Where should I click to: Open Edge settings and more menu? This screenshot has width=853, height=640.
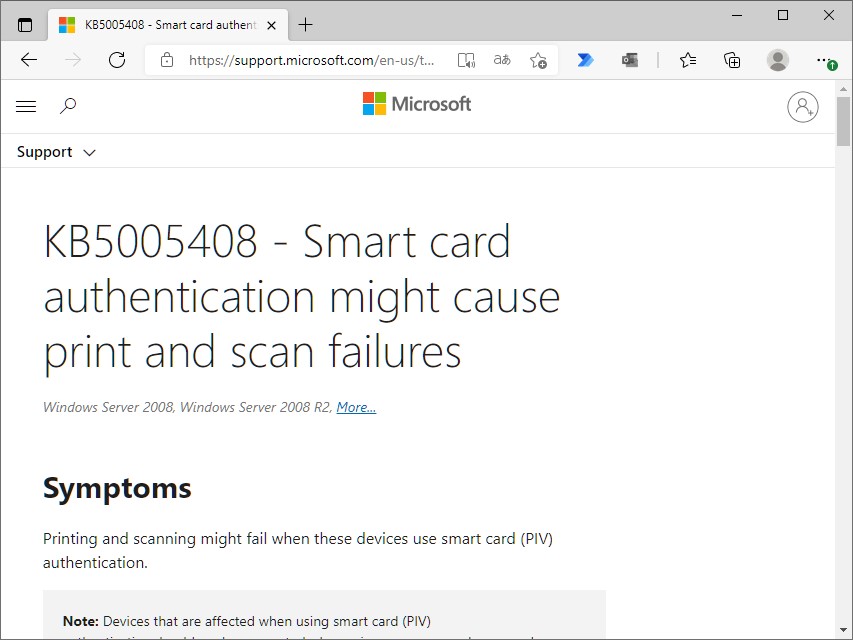click(825, 60)
